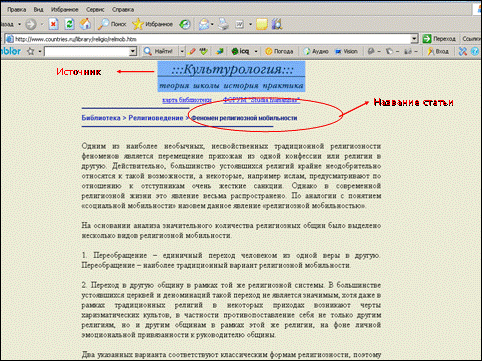482x361 pixels.
Task: Click the Культурология site header banner
Action: tap(231, 76)
